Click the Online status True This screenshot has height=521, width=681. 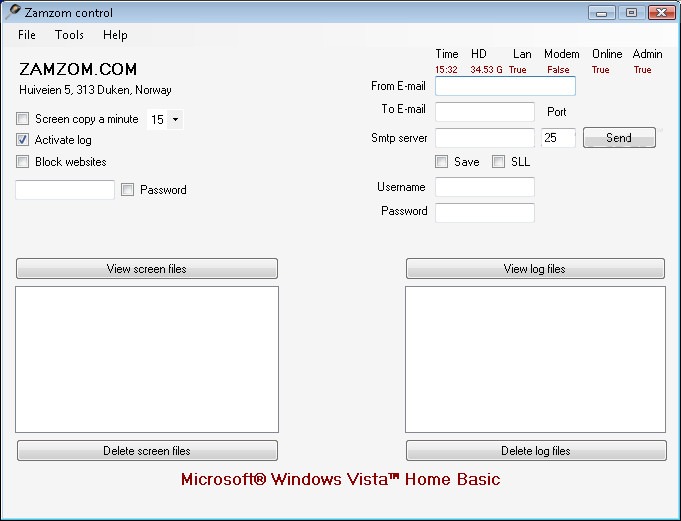click(601, 69)
